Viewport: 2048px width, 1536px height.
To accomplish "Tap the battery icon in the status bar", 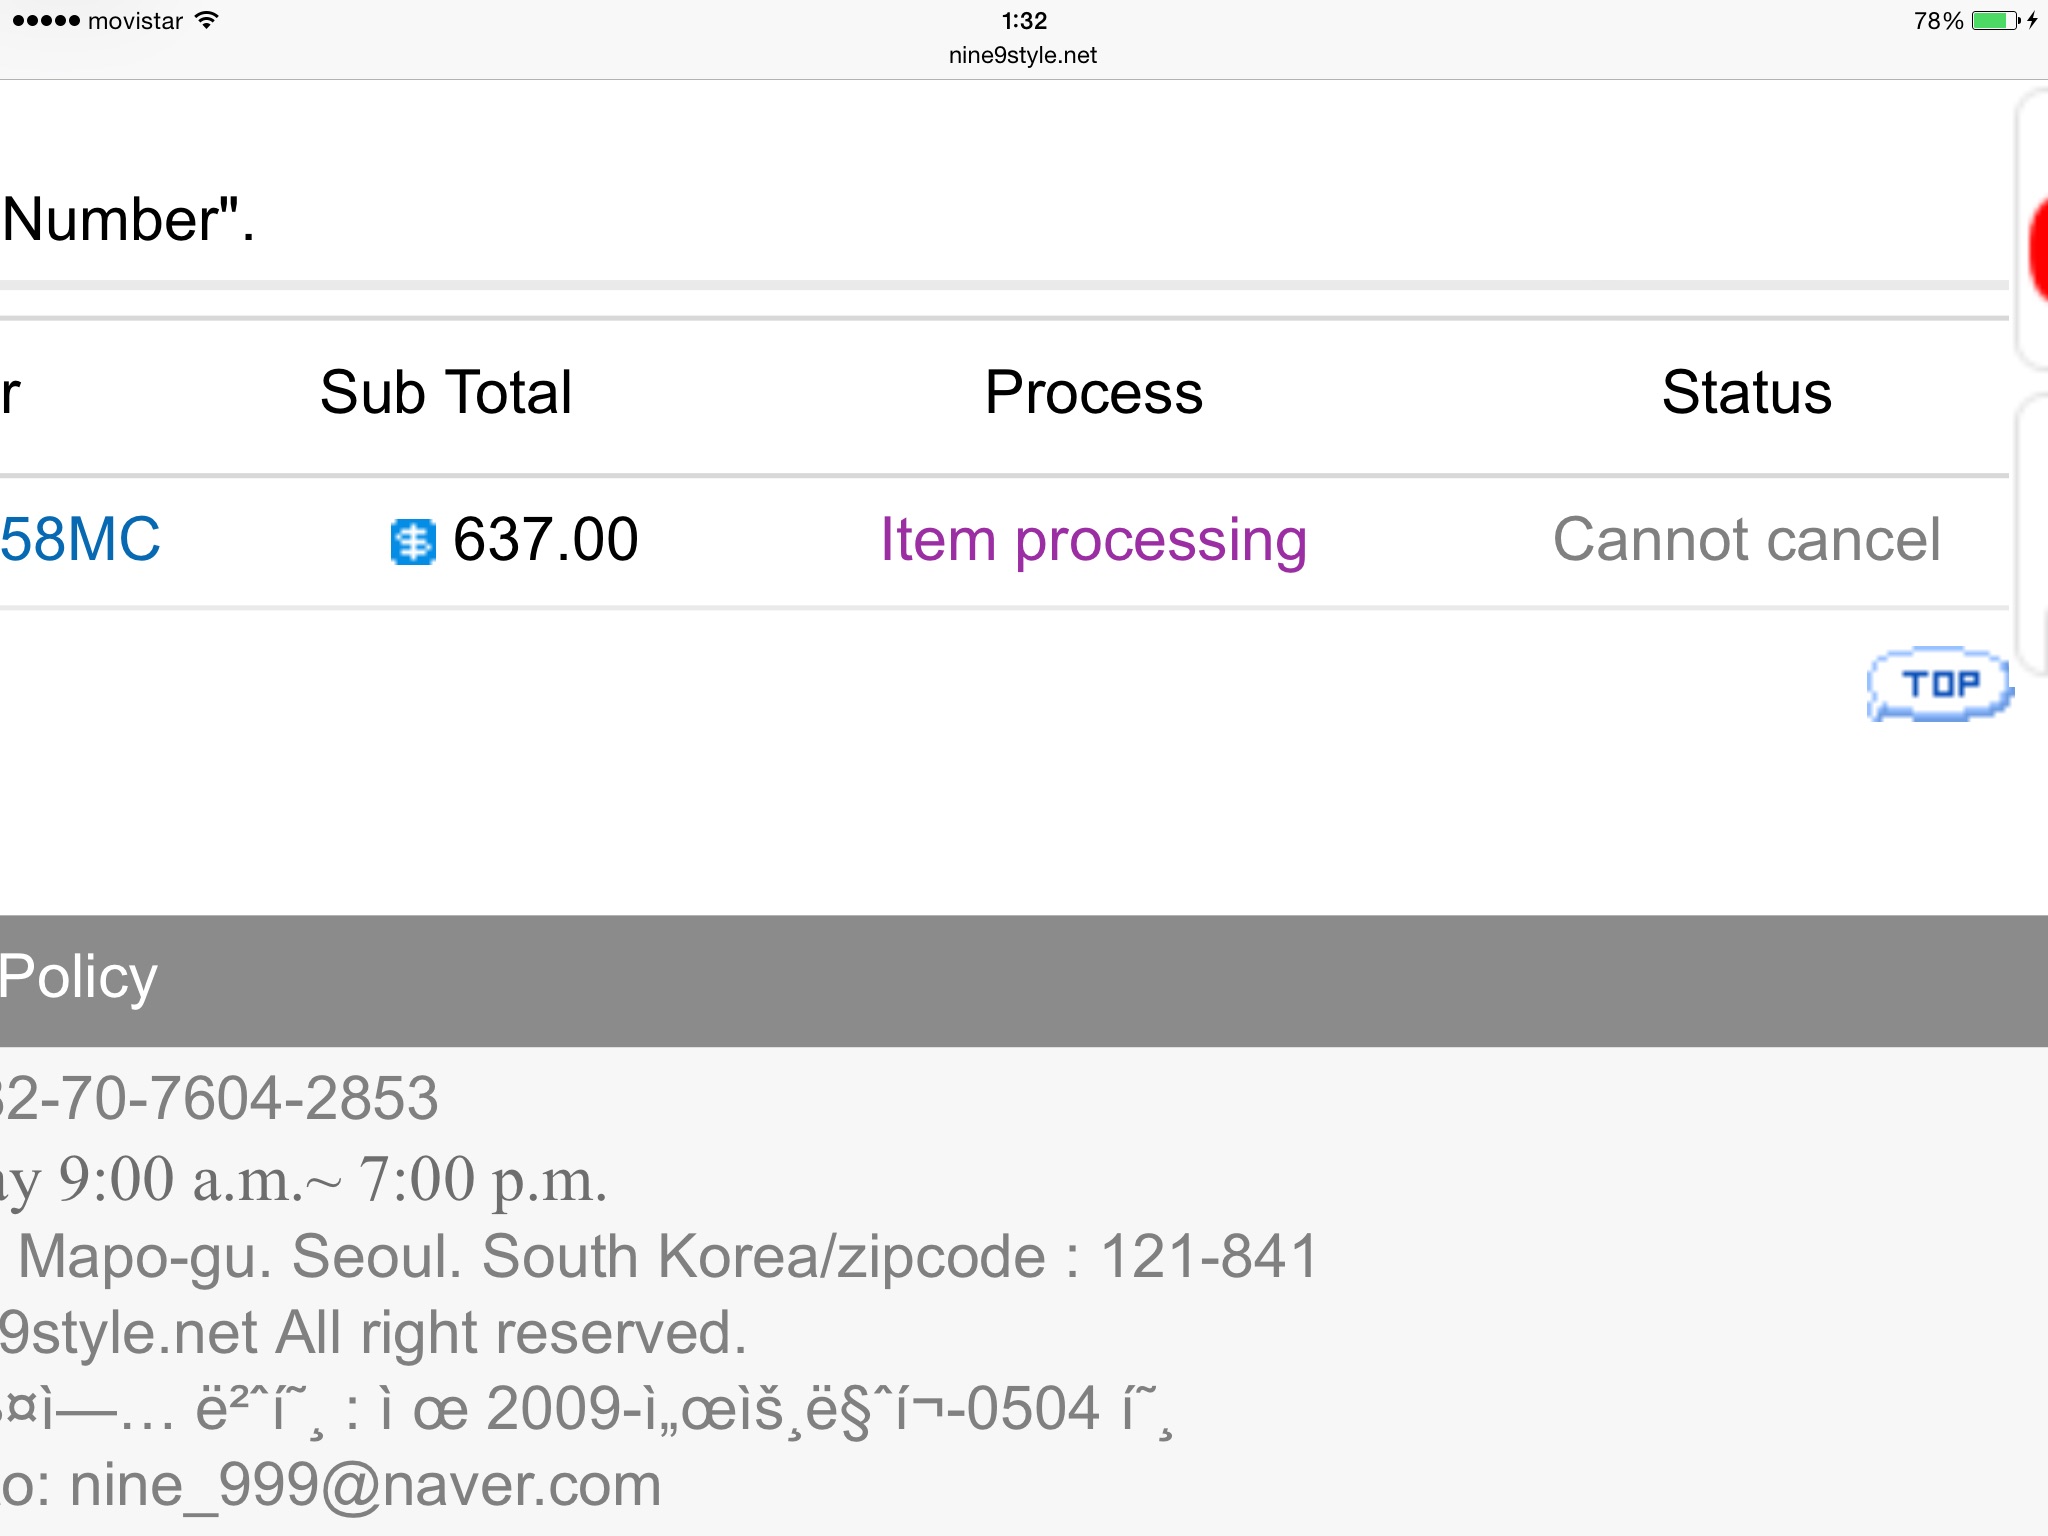I will (1996, 21).
